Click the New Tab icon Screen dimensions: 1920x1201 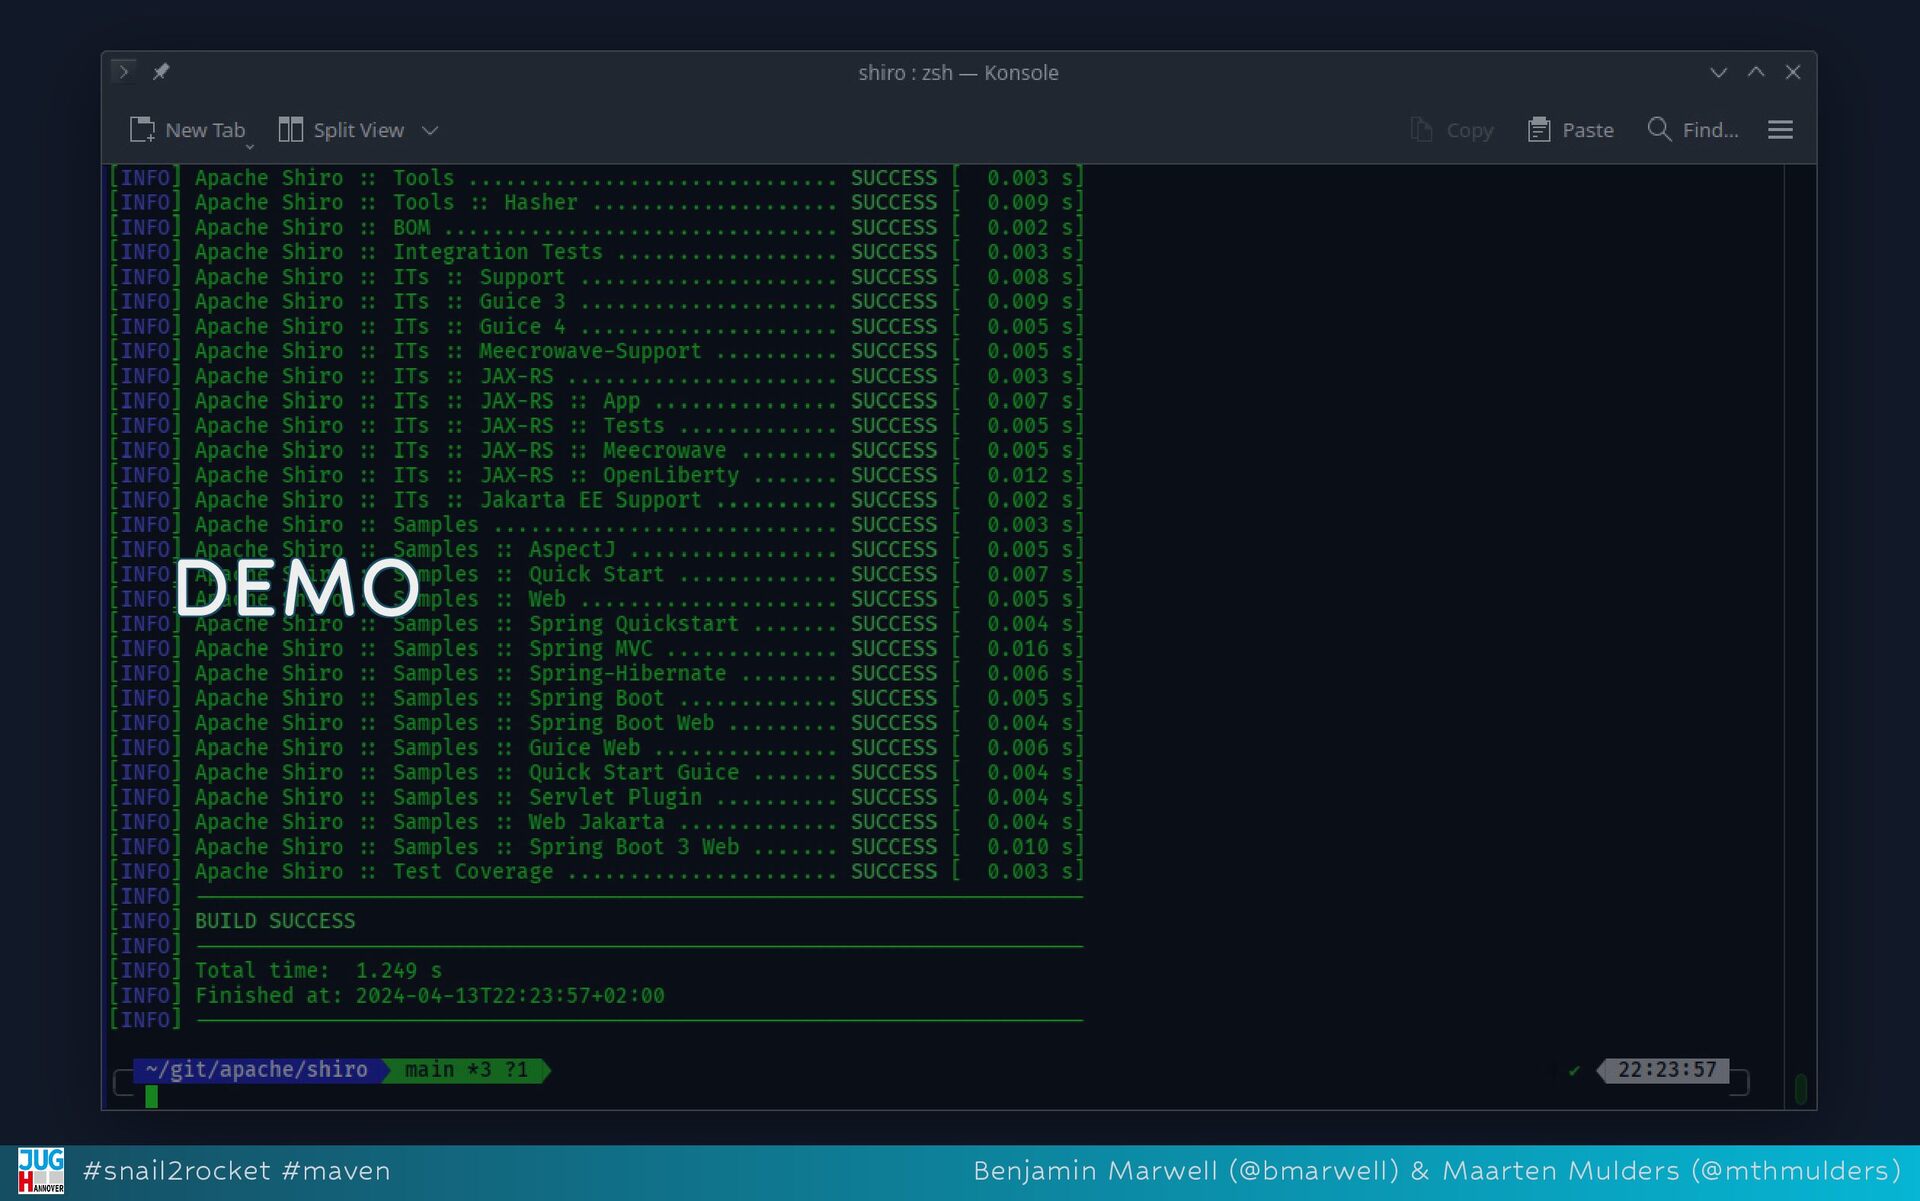tap(142, 130)
